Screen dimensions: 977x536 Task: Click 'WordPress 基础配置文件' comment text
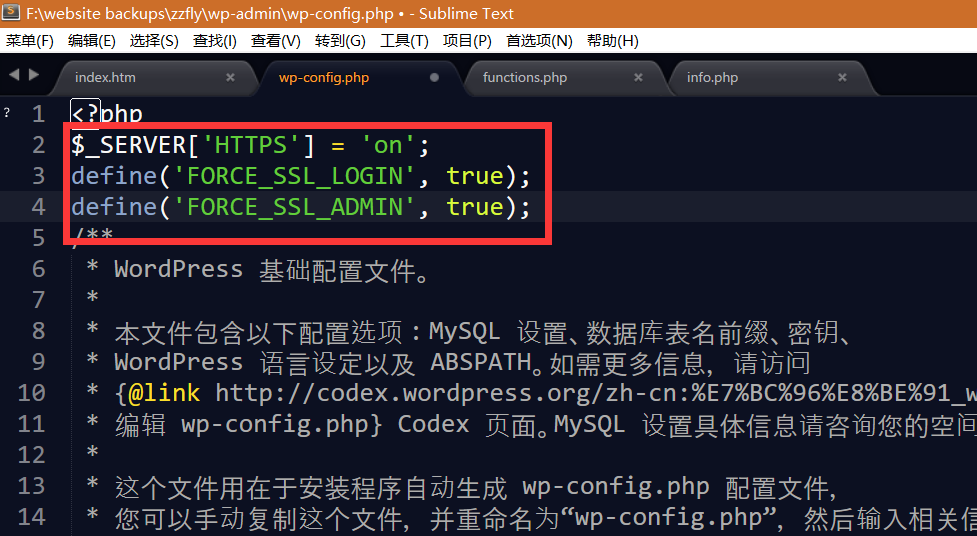tap(265, 270)
